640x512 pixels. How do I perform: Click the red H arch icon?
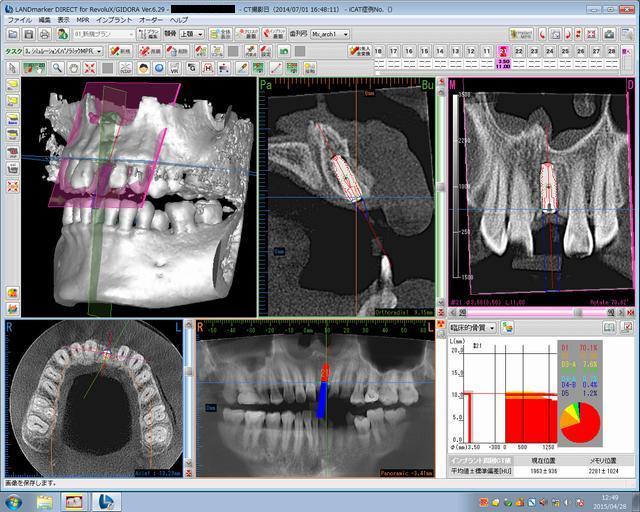click(208, 68)
